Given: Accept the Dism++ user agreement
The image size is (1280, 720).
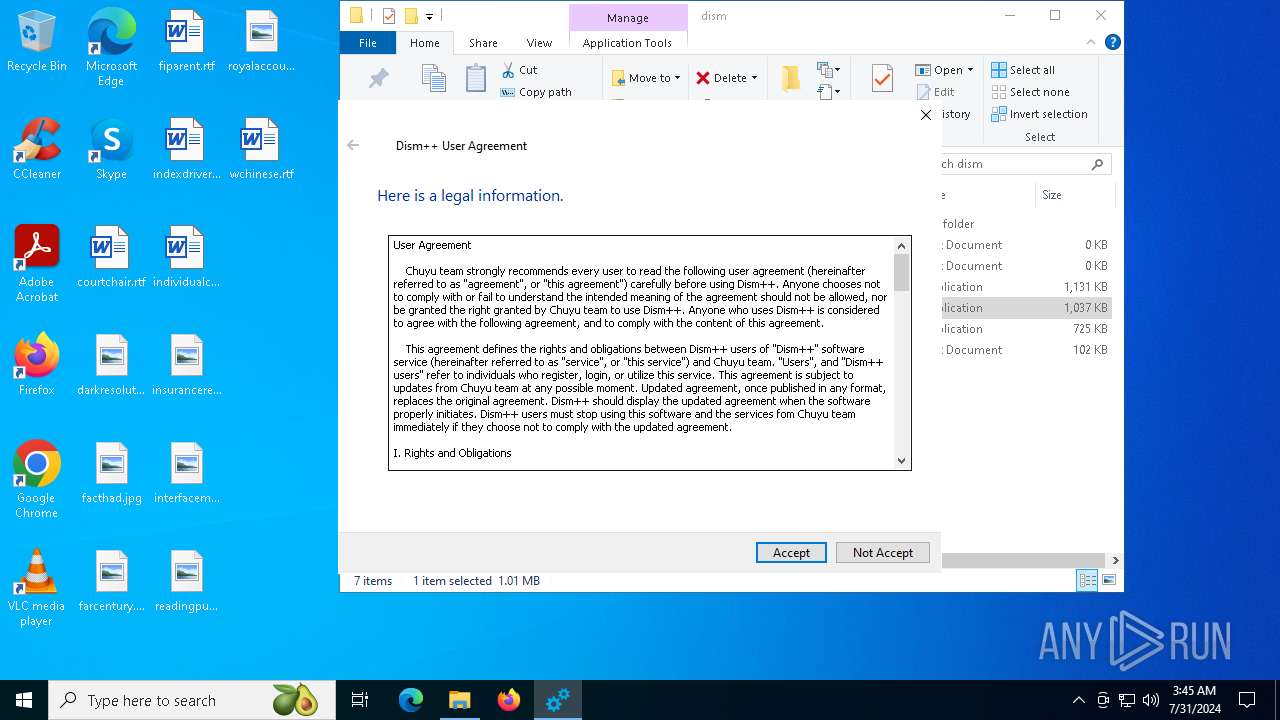Looking at the screenshot, I should pyautogui.click(x=791, y=552).
